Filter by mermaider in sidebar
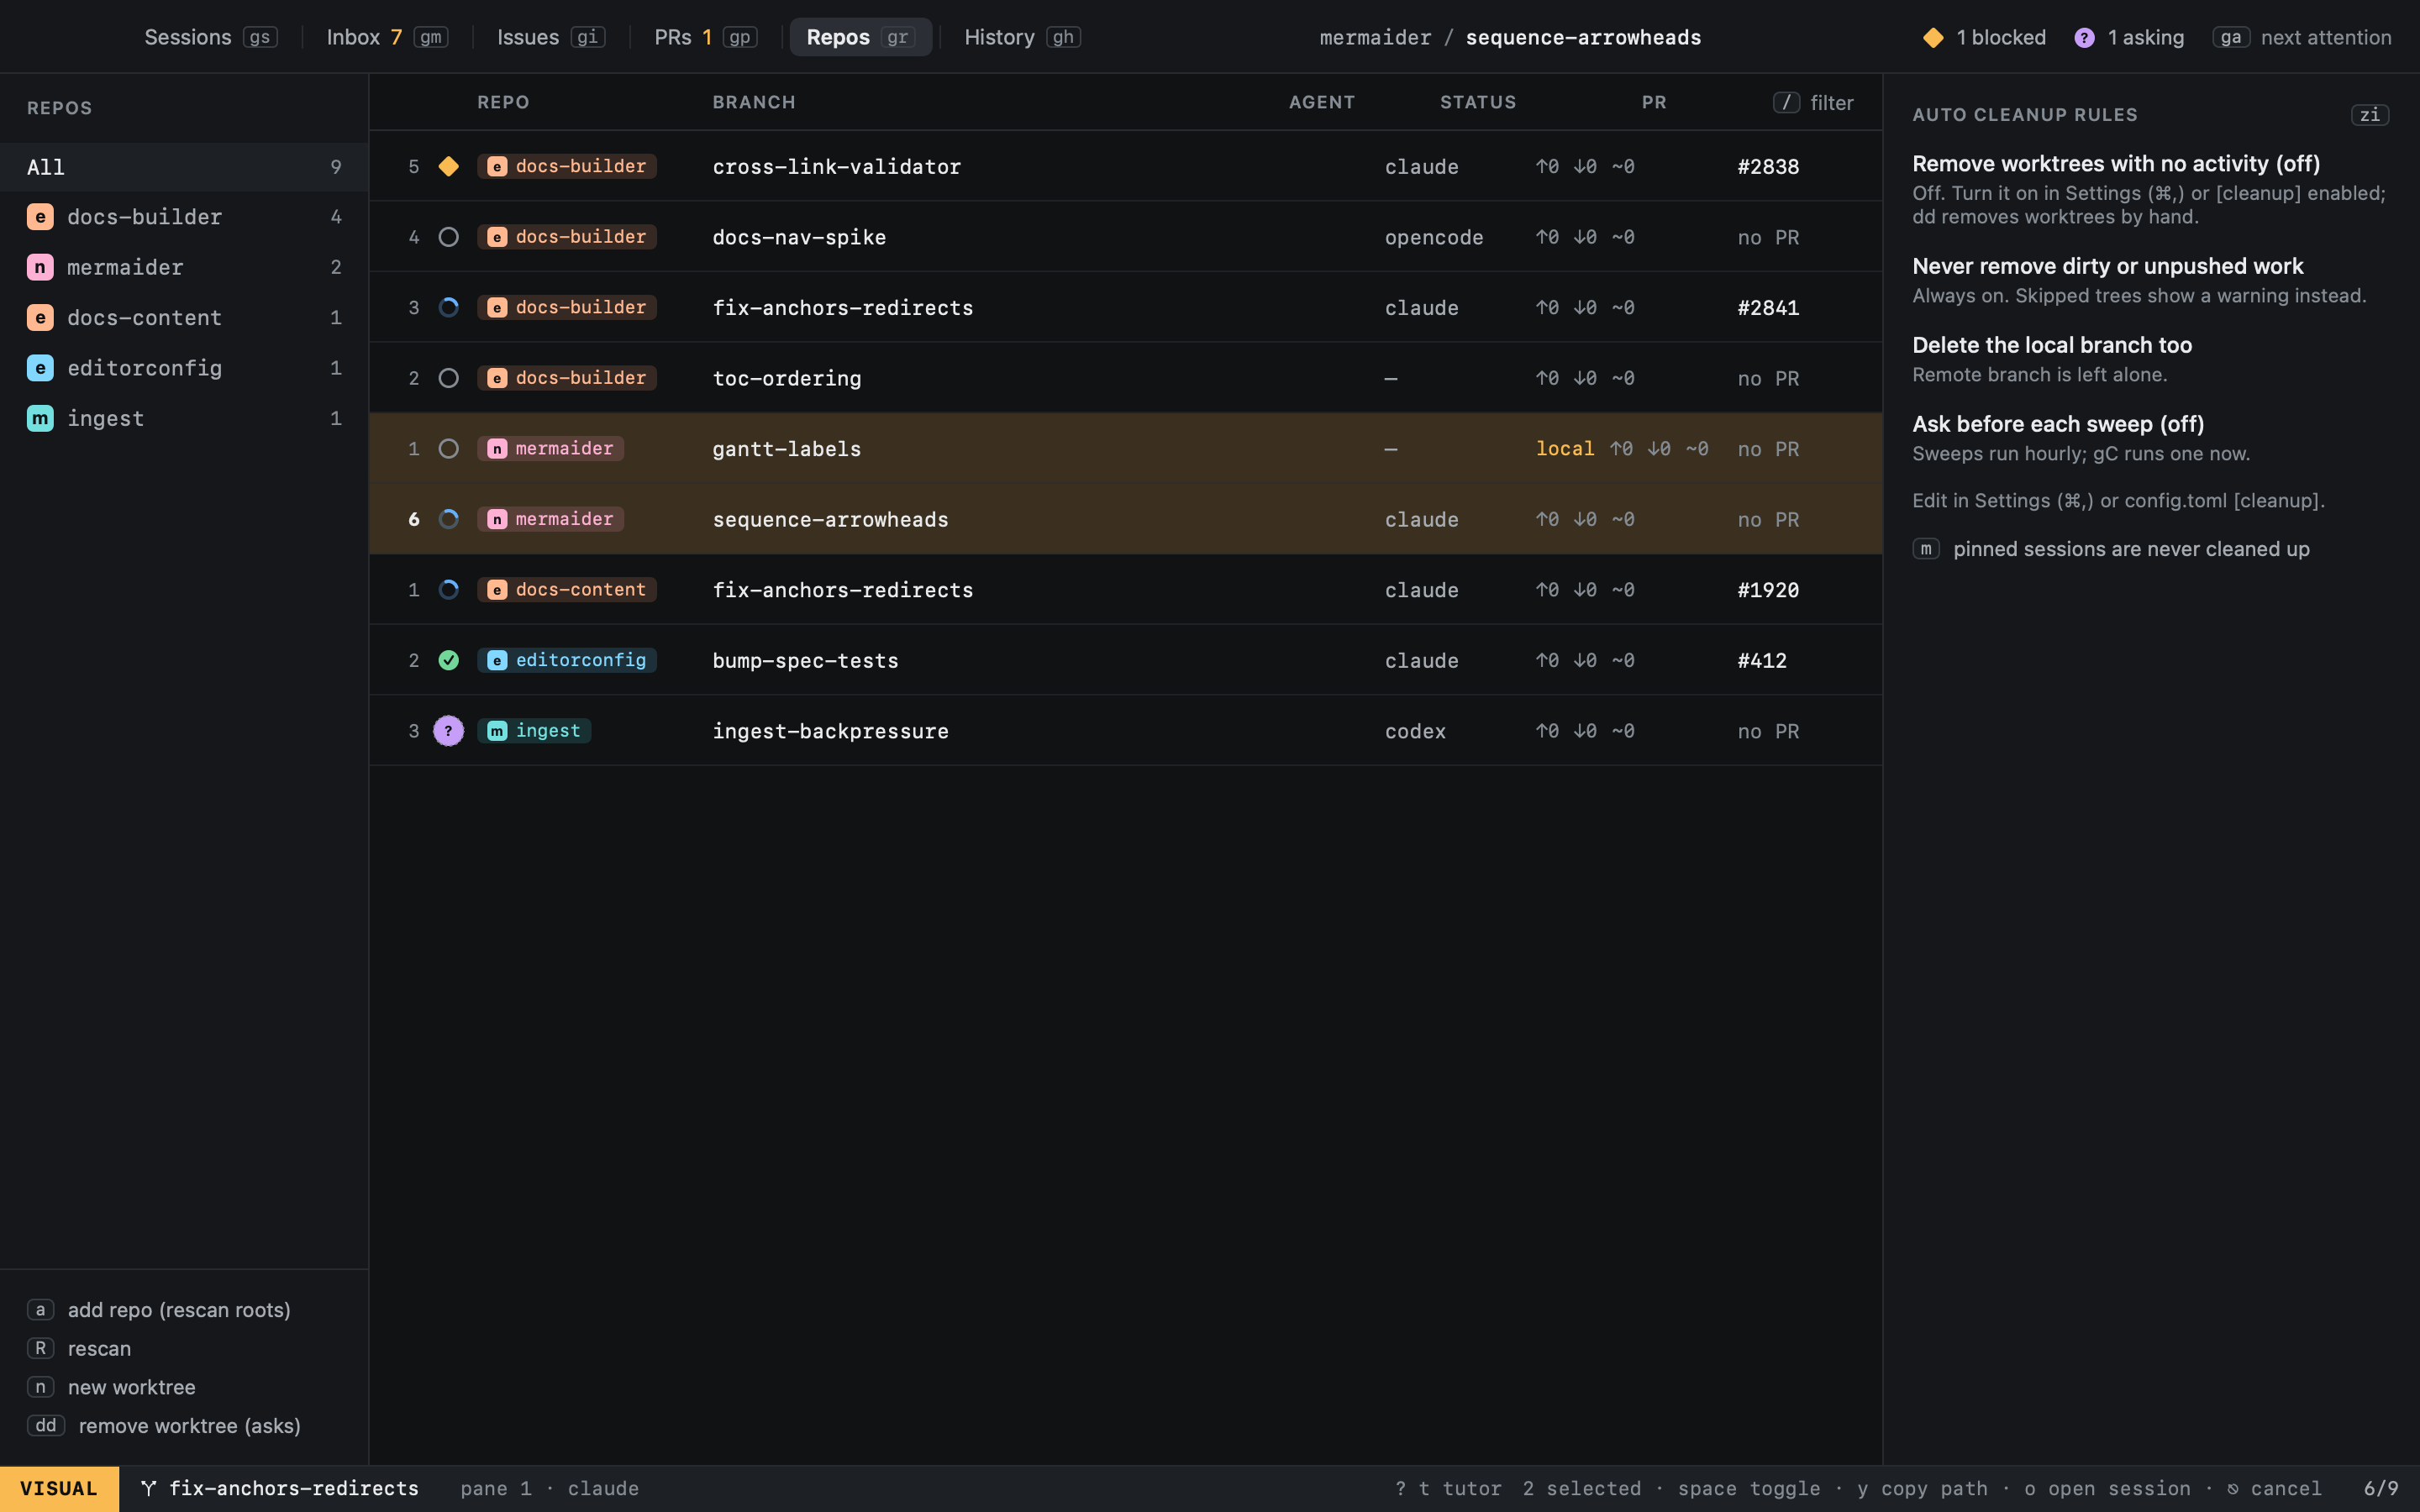Screen dimensions: 2420x1512 coord(184,267)
